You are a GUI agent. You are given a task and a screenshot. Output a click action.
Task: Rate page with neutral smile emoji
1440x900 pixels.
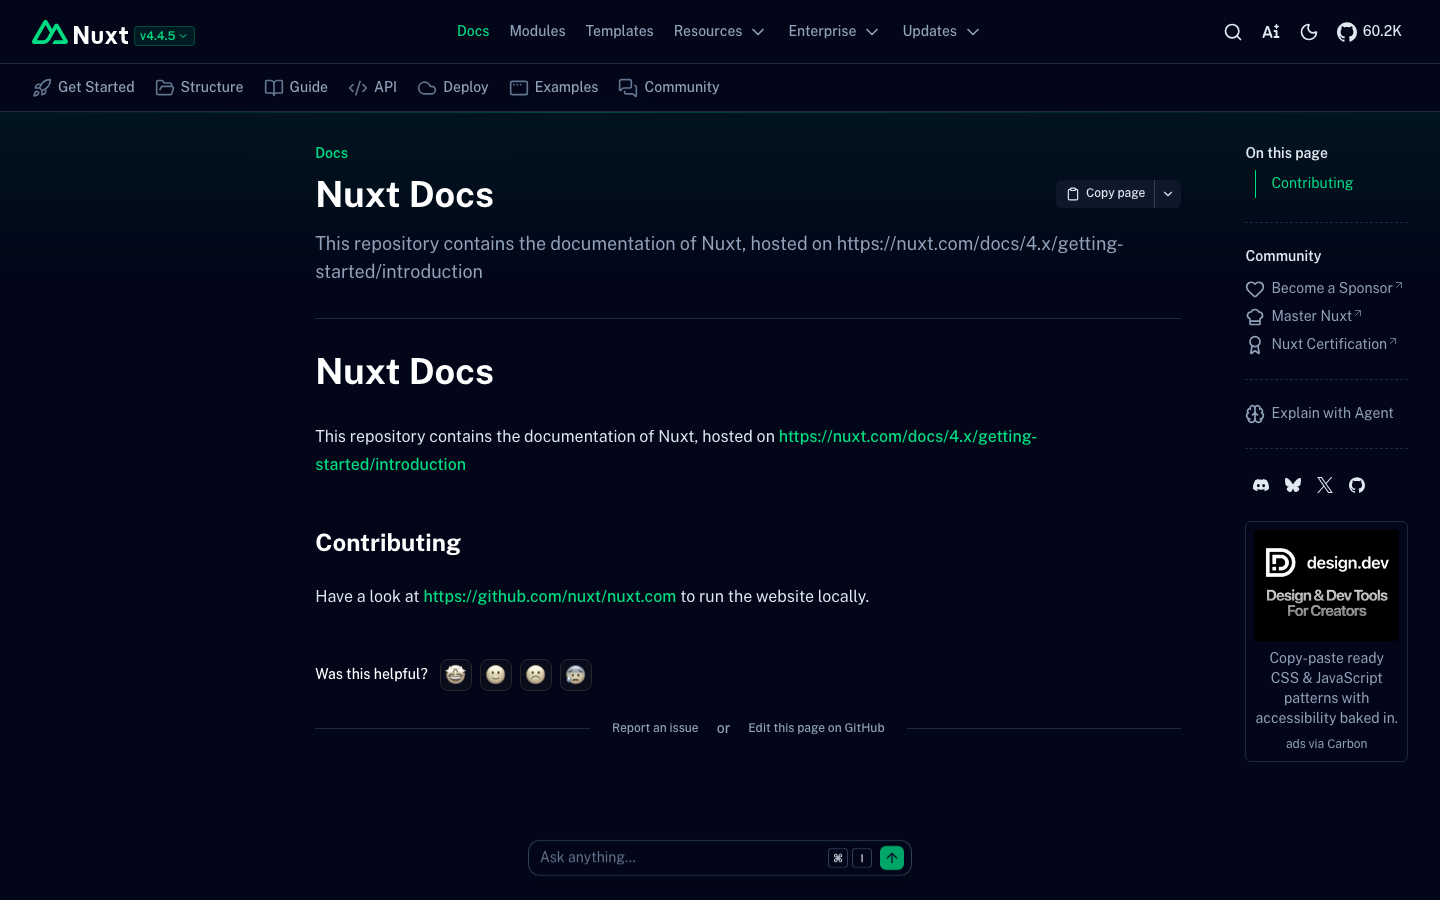[496, 675]
